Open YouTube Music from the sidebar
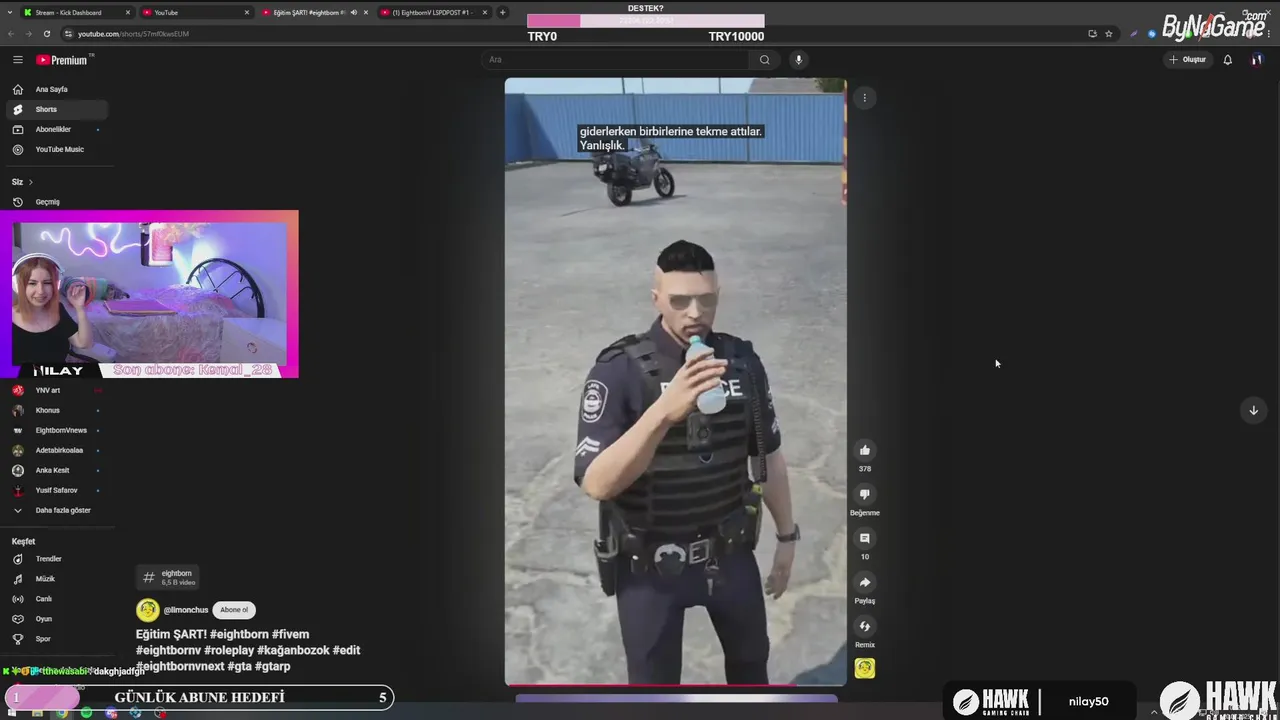This screenshot has width=1280, height=720. tap(57, 149)
